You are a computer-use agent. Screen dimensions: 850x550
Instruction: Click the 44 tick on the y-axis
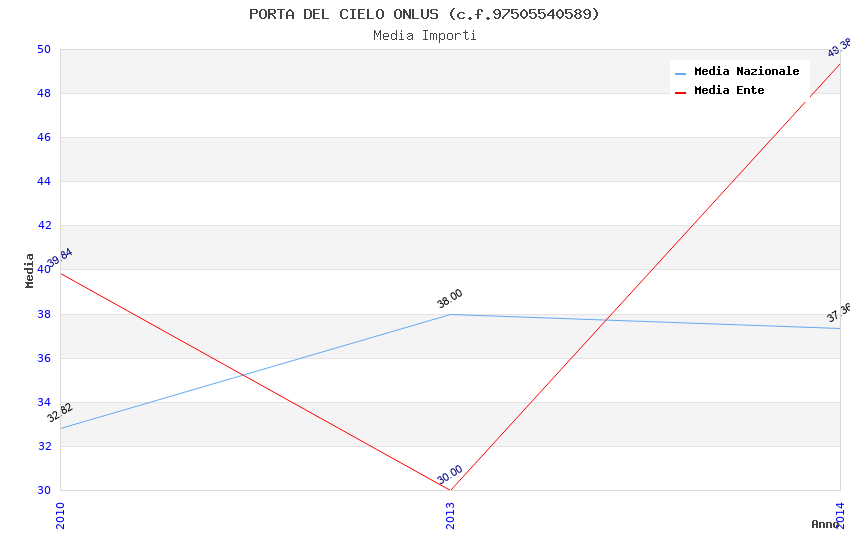pyautogui.click(x=44, y=182)
